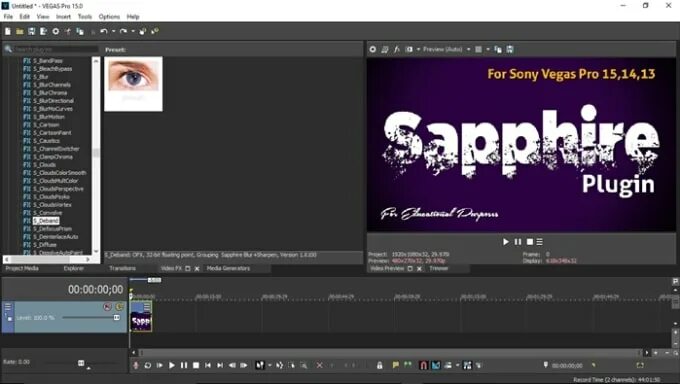The width and height of the screenshot is (680, 384).
Task: Switch to the Project Media tab
Action: coord(22,268)
